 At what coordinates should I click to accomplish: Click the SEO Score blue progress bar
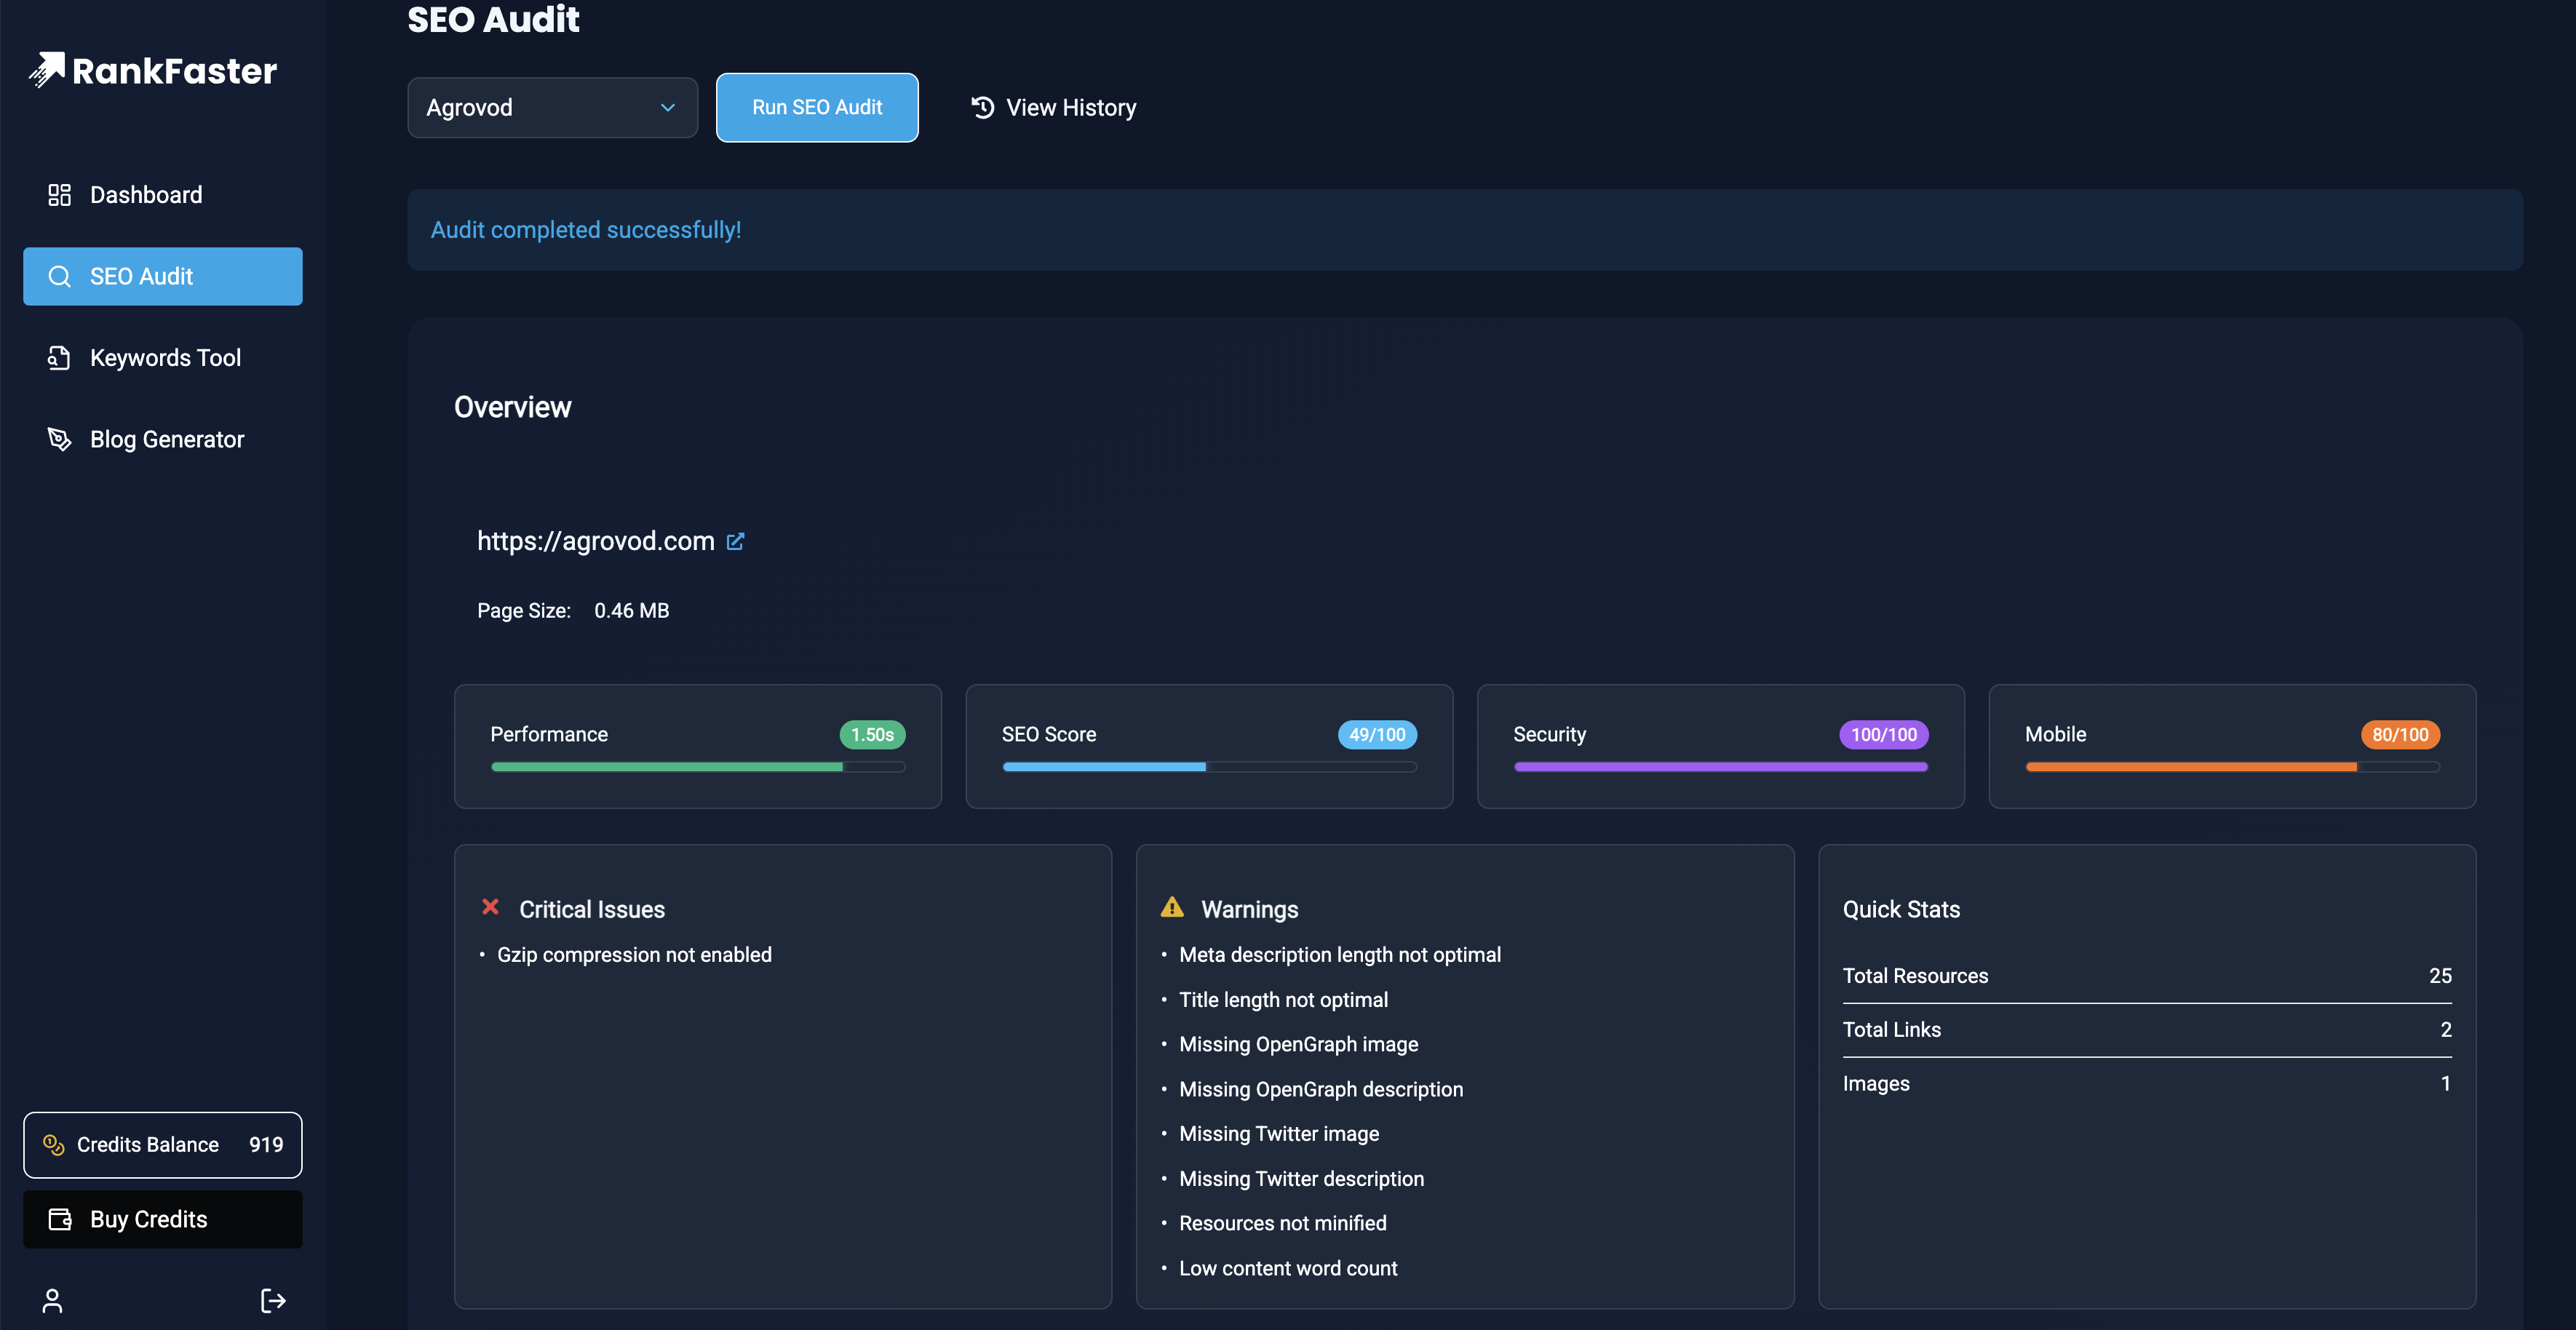point(1209,767)
